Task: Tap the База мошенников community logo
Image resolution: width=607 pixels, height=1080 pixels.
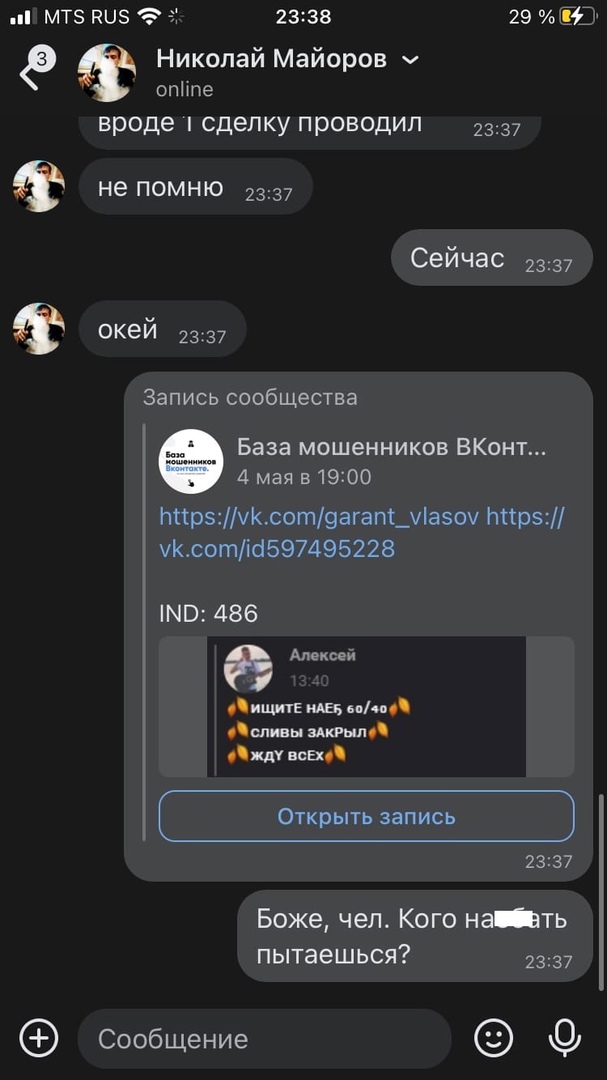Action: point(191,461)
